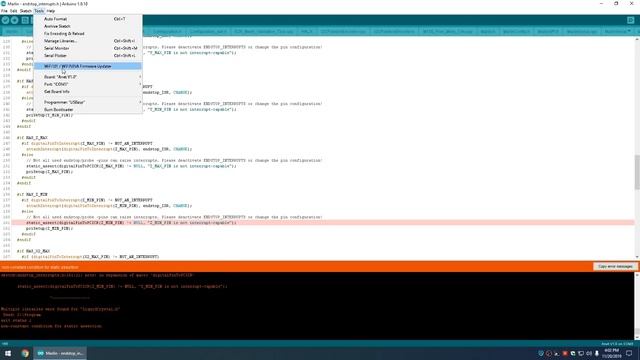Select Serial Plotter menu entry

tap(88, 56)
